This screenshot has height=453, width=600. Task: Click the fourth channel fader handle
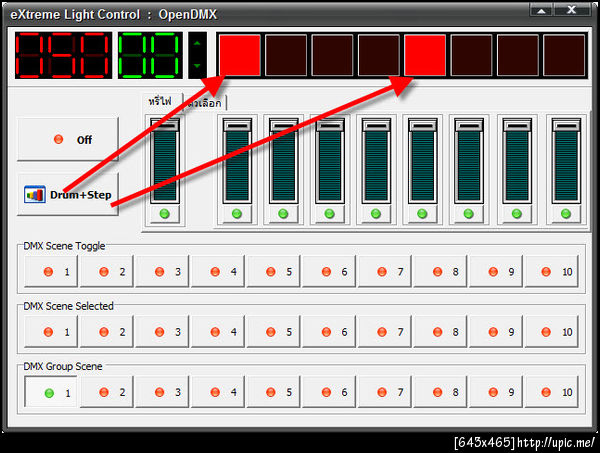click(376, 125)
